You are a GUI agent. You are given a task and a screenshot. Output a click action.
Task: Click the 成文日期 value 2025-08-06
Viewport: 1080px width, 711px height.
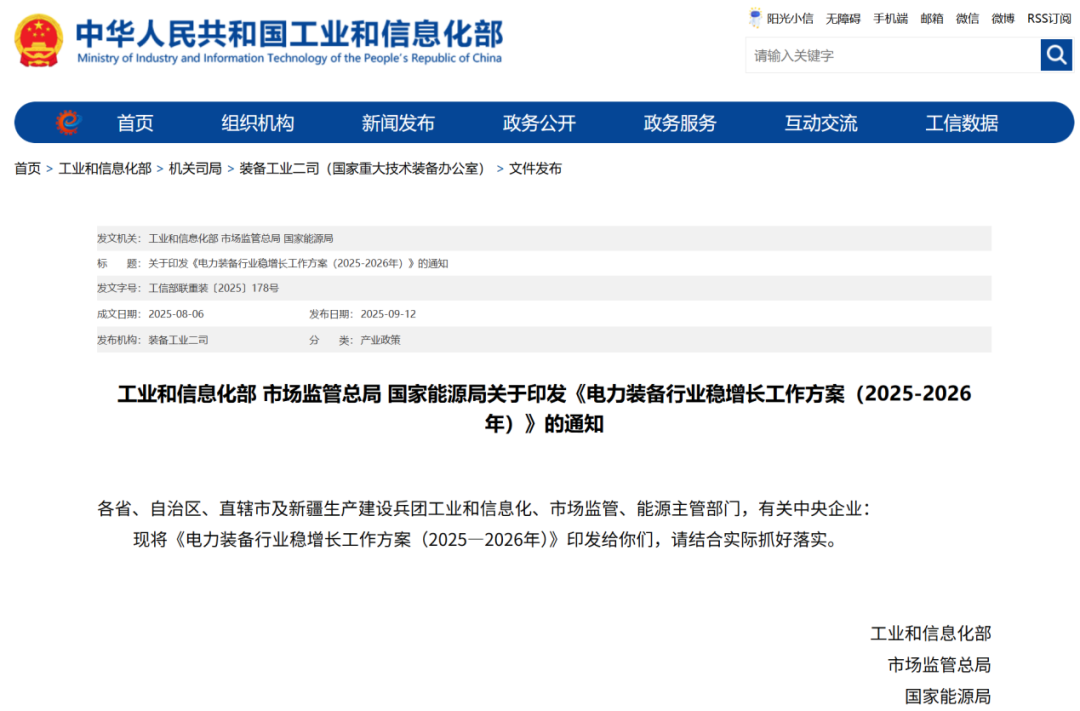(x=176, y=314)
